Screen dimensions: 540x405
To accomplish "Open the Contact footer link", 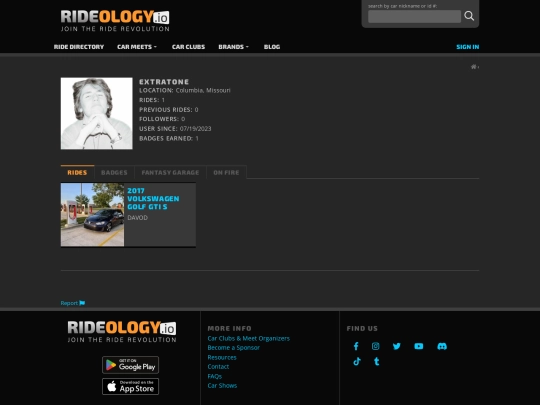I will (218, 366).
